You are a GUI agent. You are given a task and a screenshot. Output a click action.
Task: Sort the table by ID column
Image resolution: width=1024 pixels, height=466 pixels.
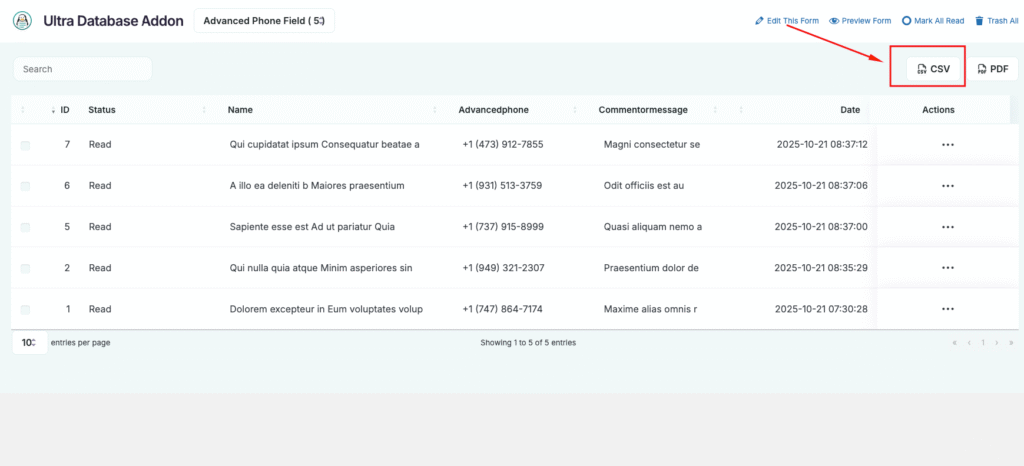tap(64, 110)
